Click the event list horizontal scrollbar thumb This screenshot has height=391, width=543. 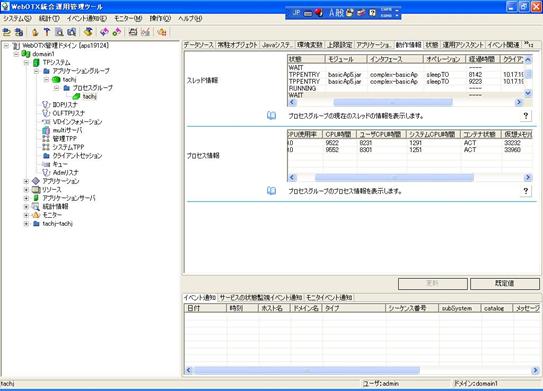(x=307, y=371)
